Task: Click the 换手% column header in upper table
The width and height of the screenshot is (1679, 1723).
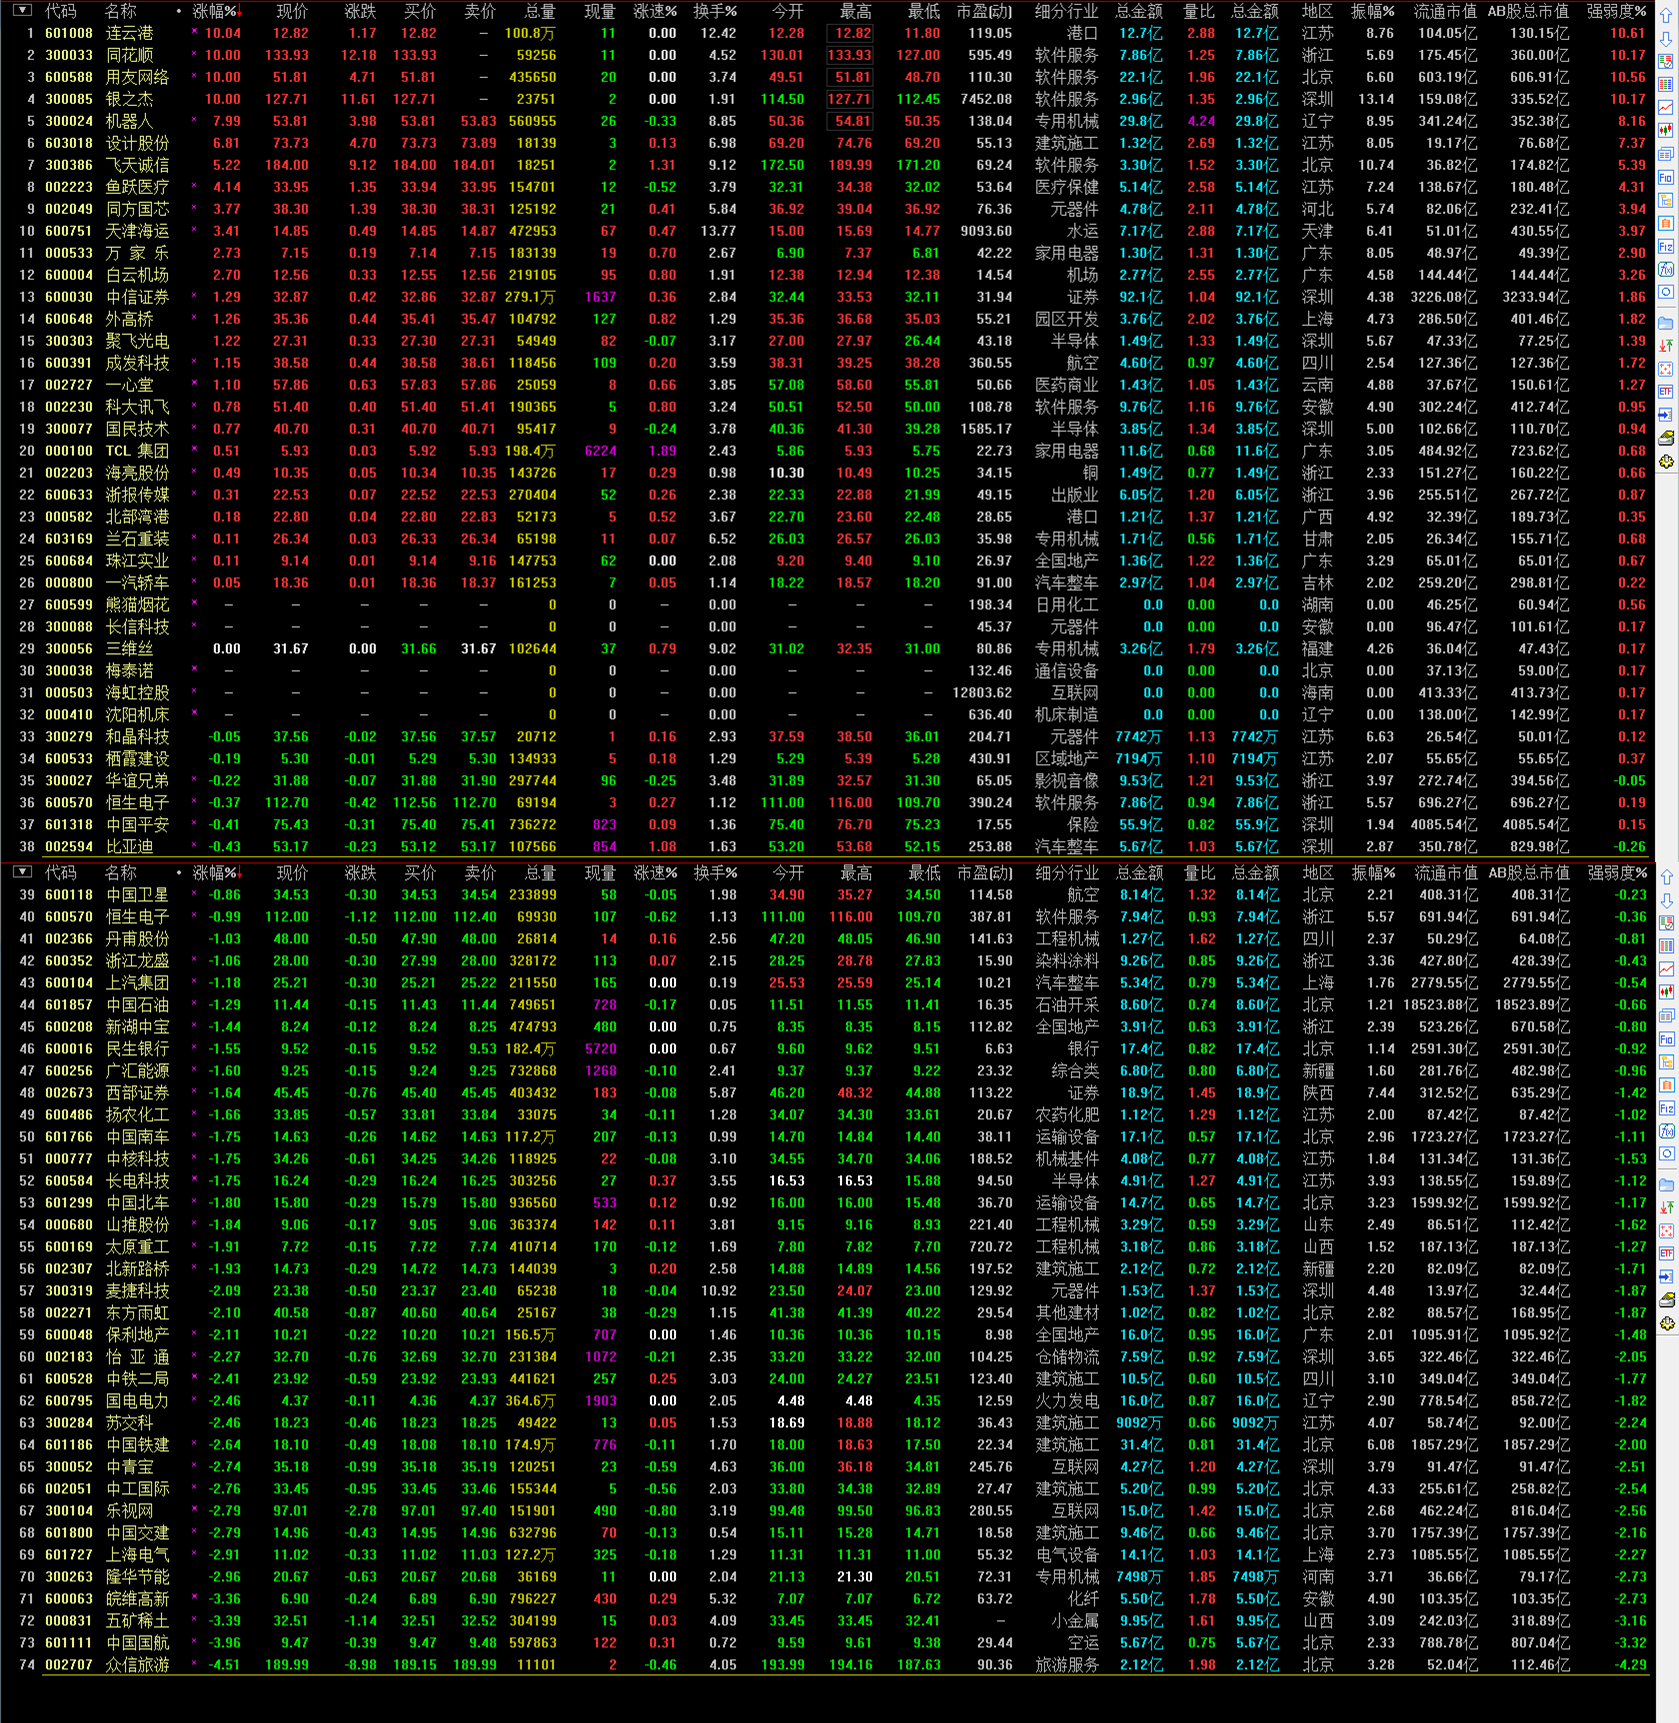Action: click(x=715, y=11)
